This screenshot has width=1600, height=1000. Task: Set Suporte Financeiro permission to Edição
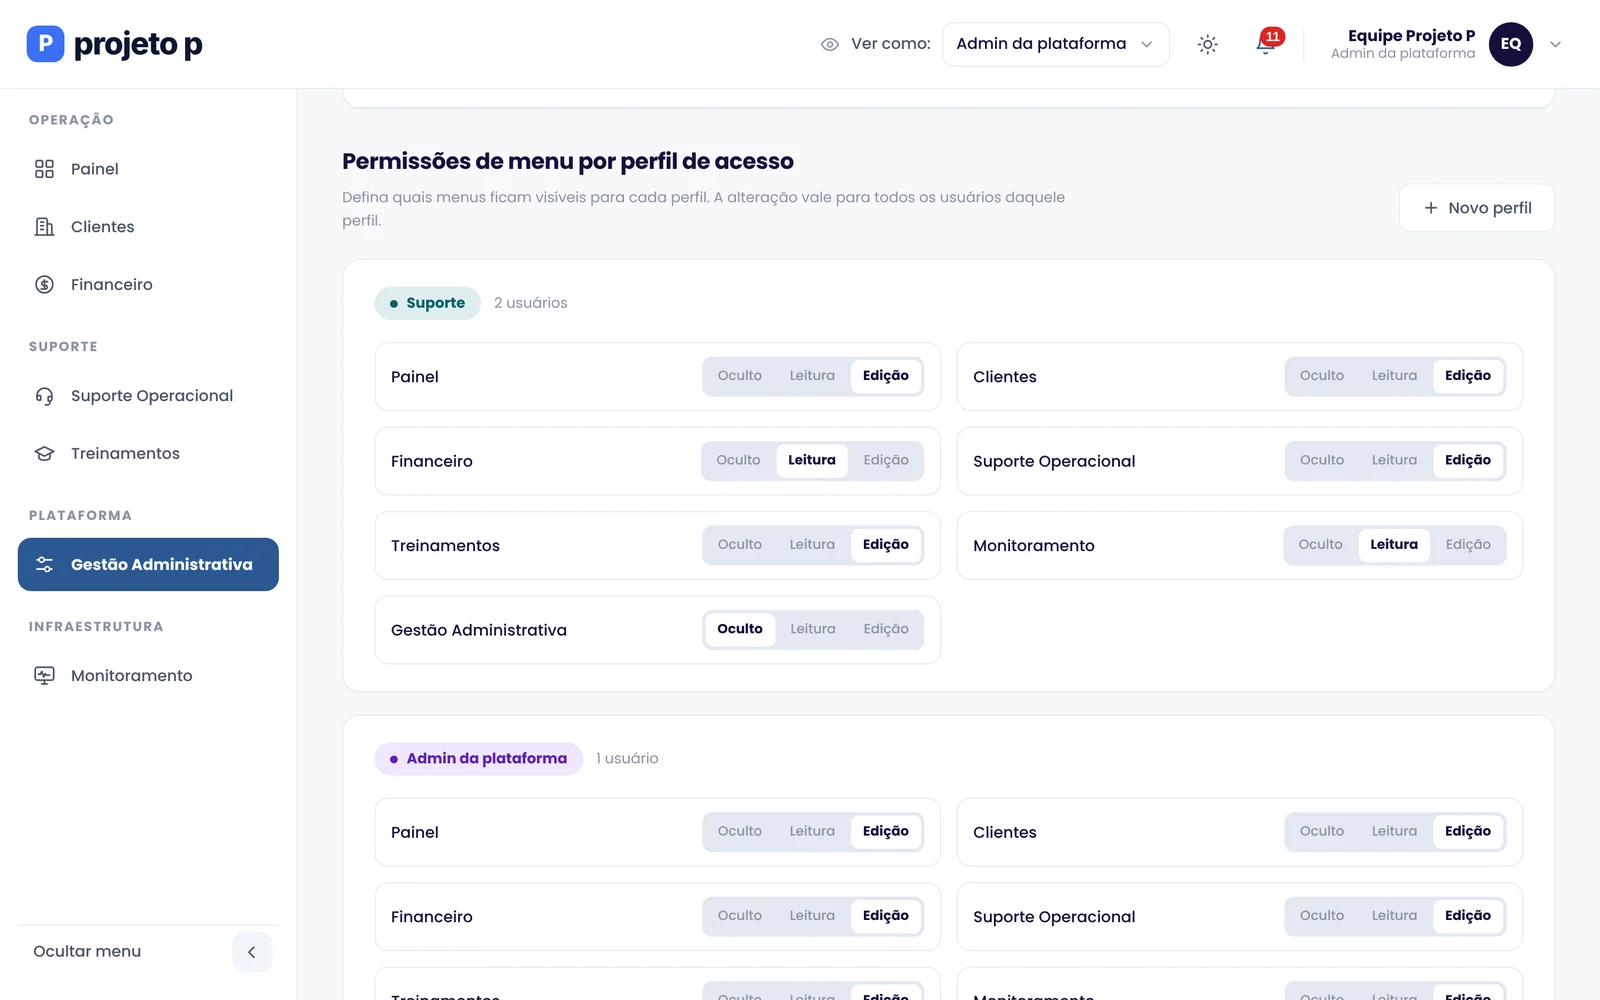click(886, 461)
